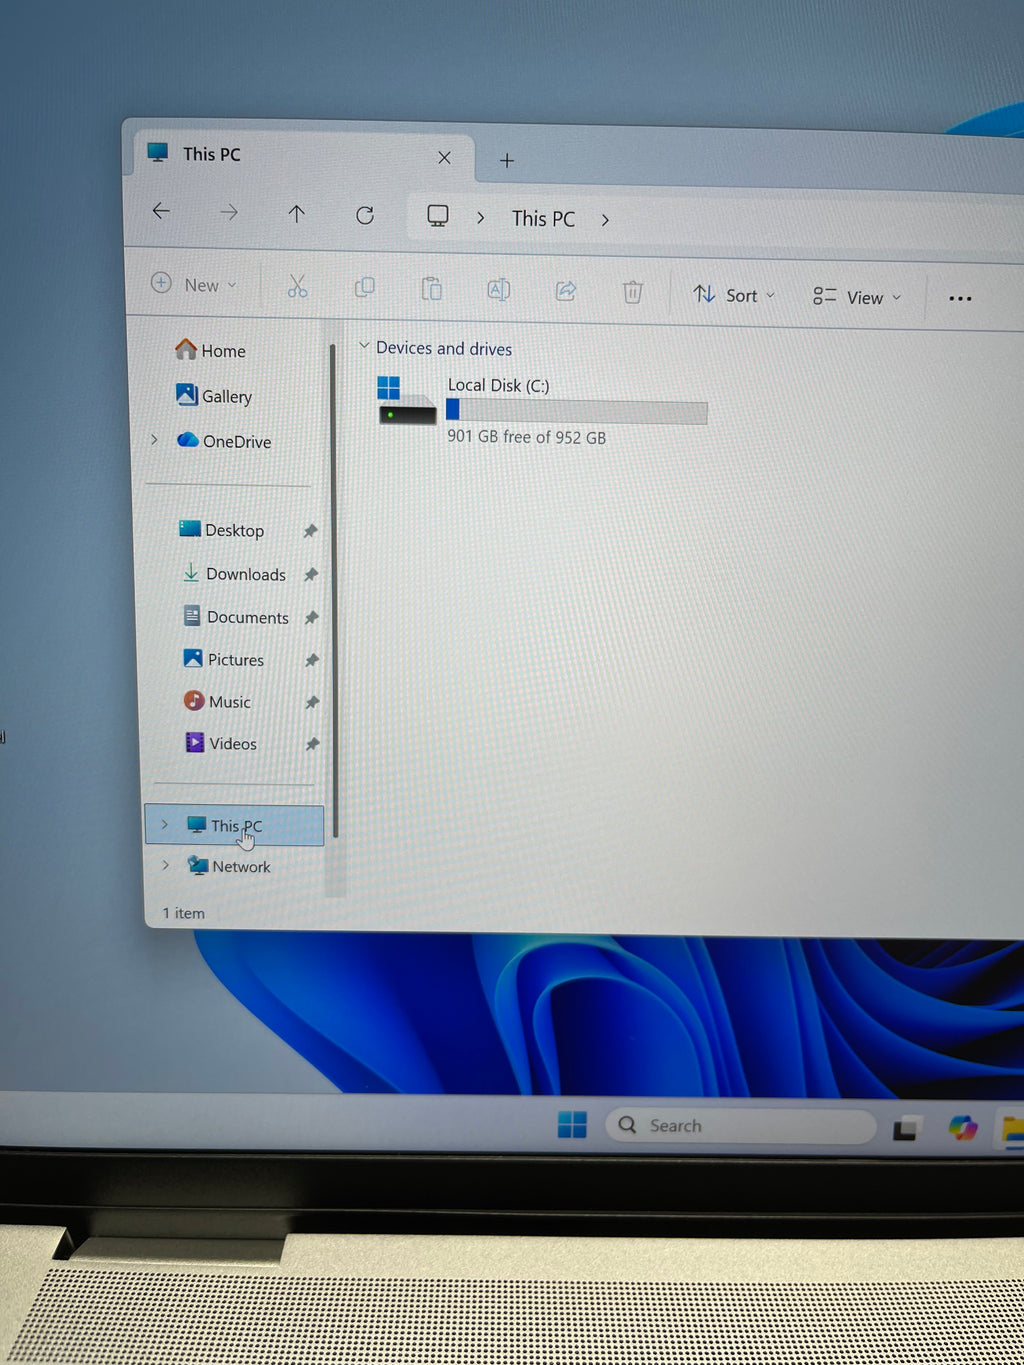Image resolution: width=1024 pixels, height=1365 pixels.
Task: Refresh the This PC view
Action: pyautogui.click(x=365, y=215)
